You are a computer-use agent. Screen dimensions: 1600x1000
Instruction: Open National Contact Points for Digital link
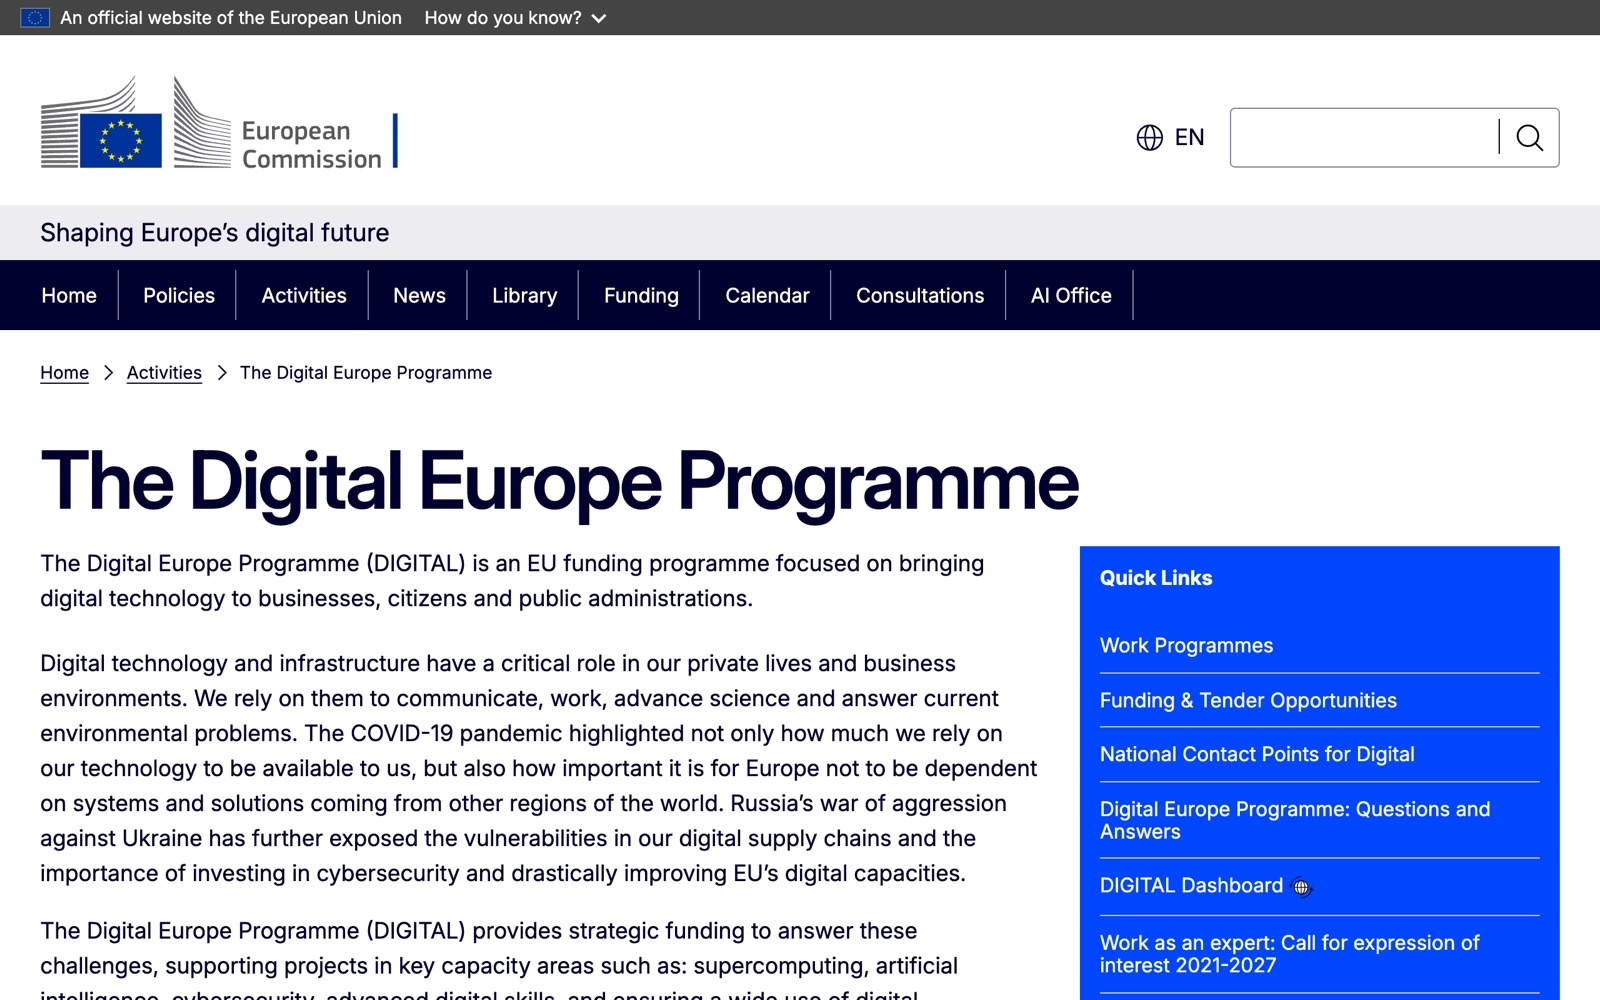[x=1257, y=755]
